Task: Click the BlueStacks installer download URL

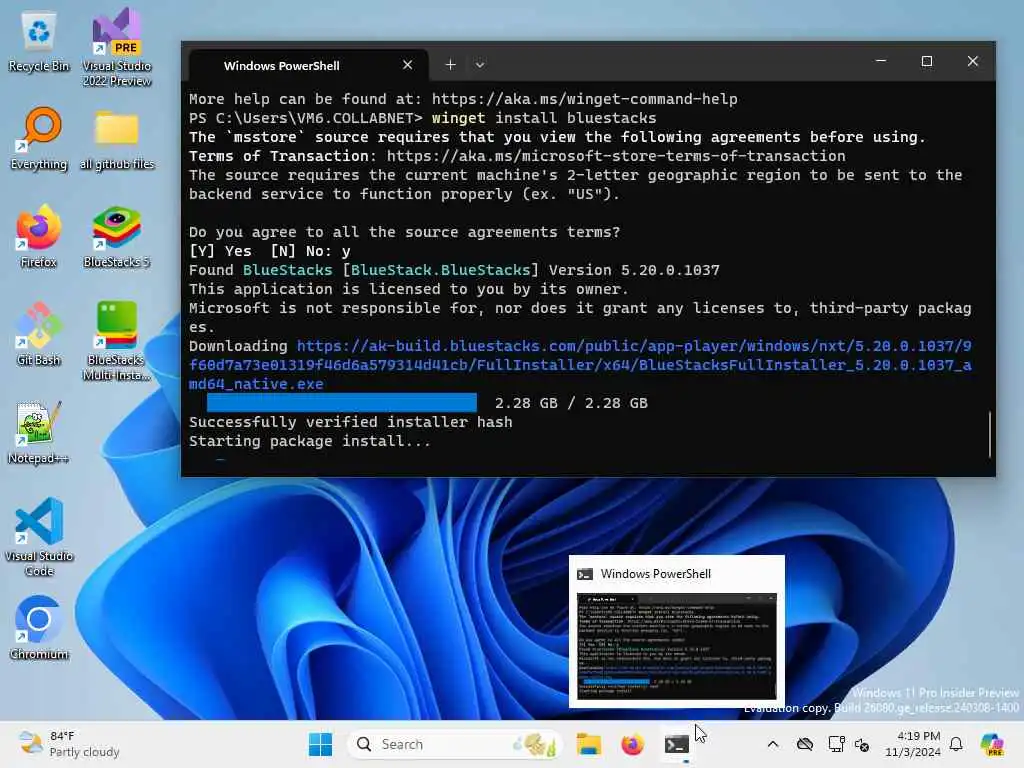Action: coord(580,365)
